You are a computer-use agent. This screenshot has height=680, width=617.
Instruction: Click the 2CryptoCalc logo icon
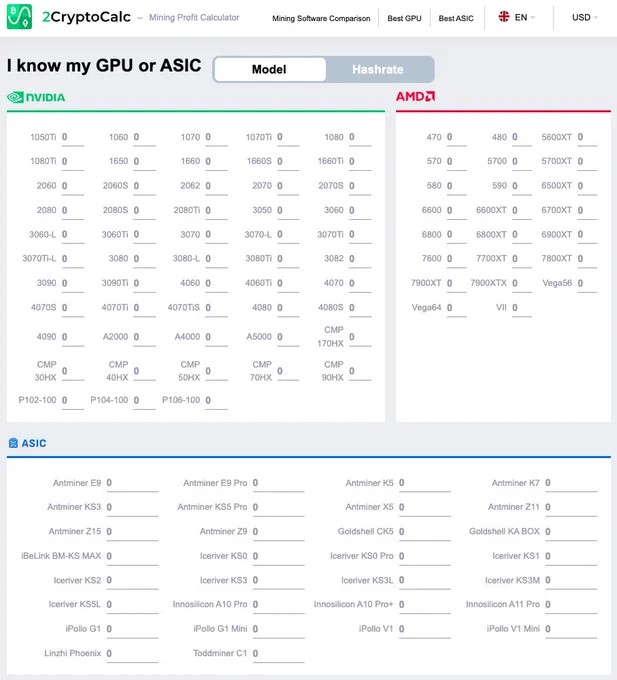(20, 16)
